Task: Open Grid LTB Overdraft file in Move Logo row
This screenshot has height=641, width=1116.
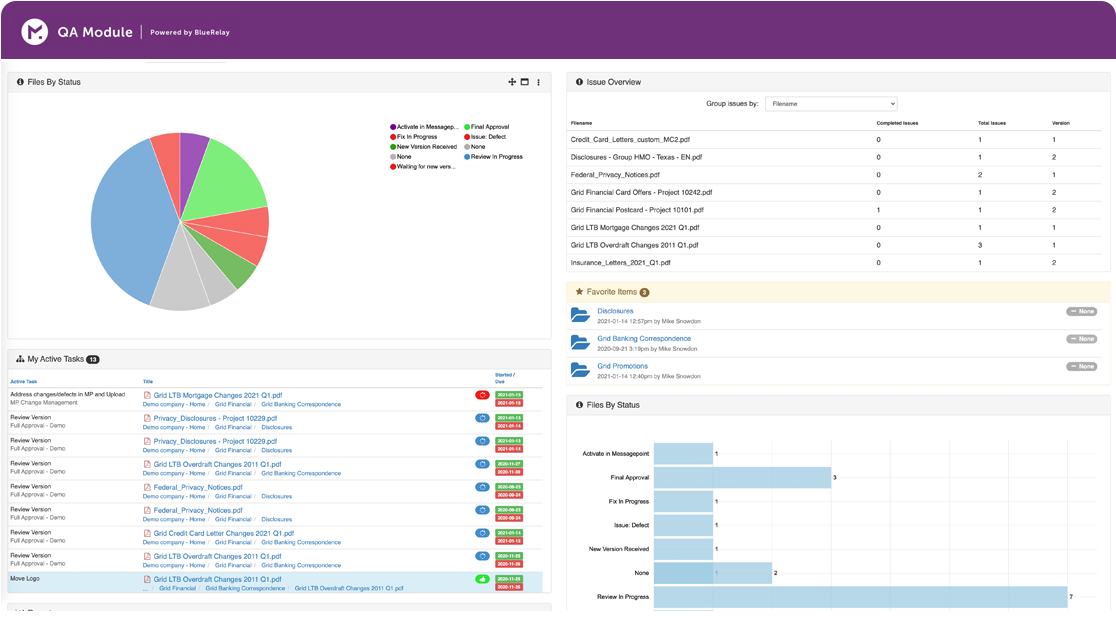Action: coord(217,579)
